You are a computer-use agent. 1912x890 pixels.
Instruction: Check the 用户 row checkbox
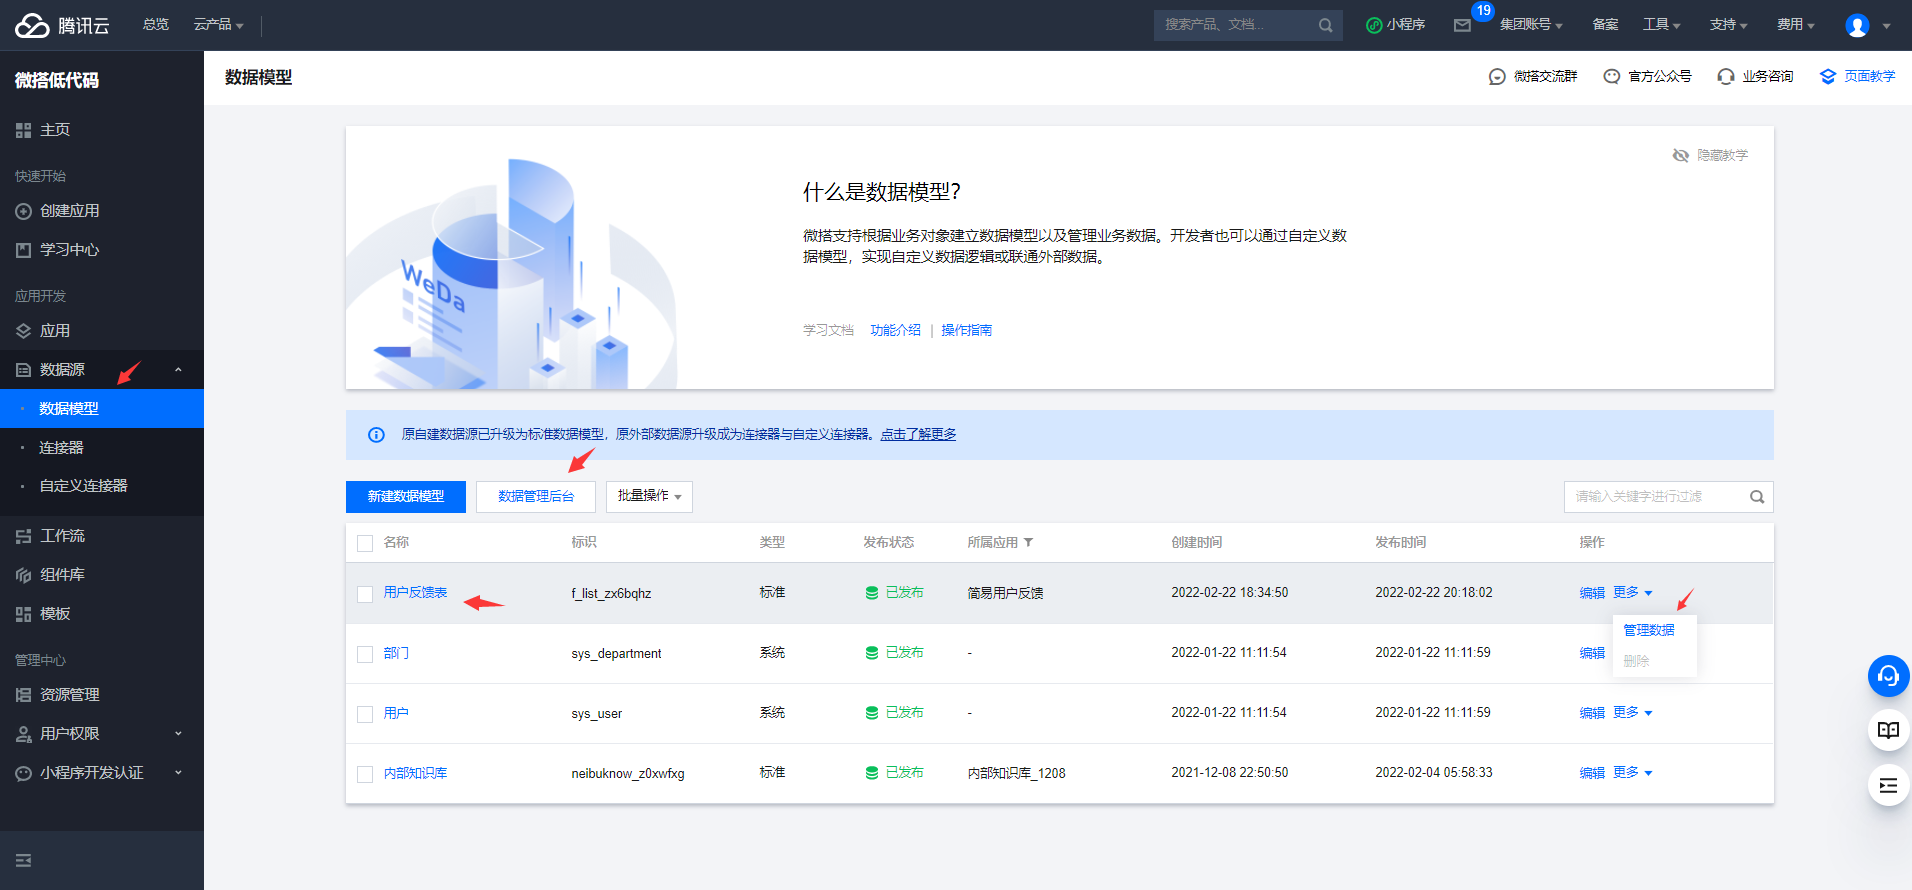(x=365, y=714)
